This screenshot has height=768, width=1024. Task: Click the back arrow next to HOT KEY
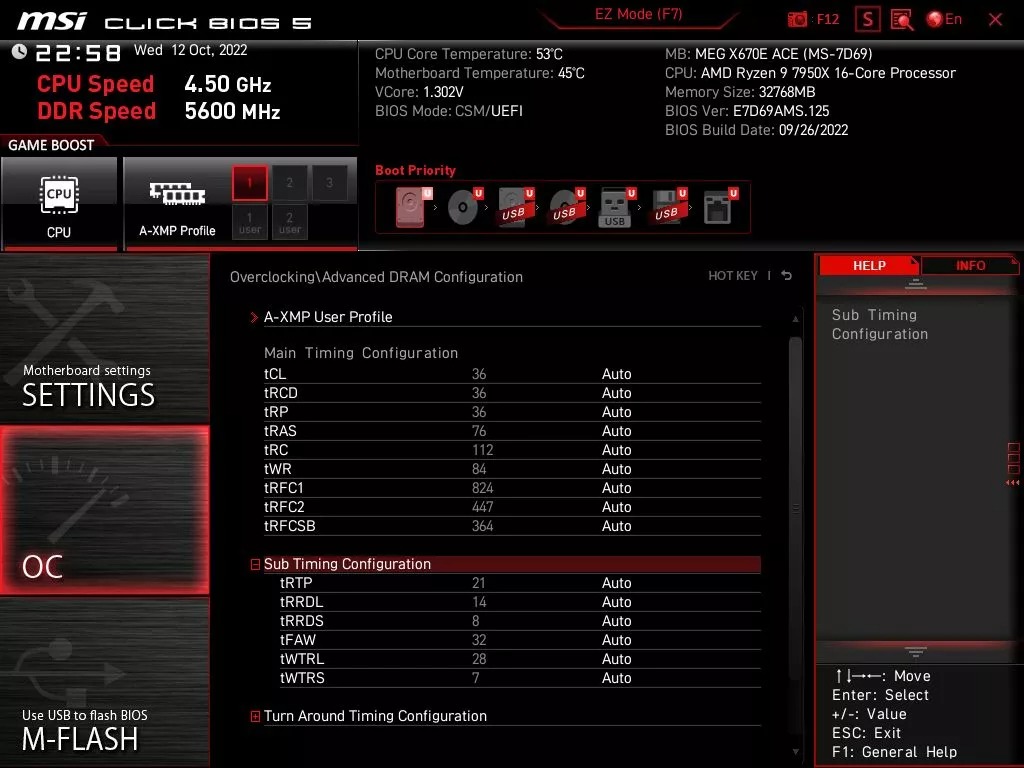tap(786, 276)
